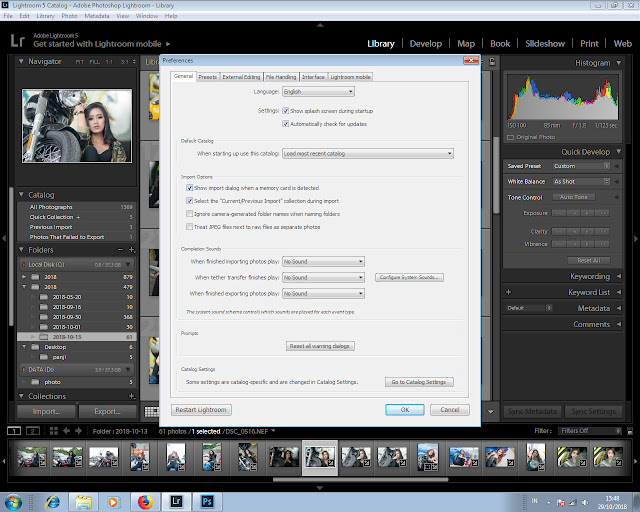The height and width of the screenshot is (512, 640).
Task: Open tether transfer finishes sound dropdown
Action: coord(323,277)
